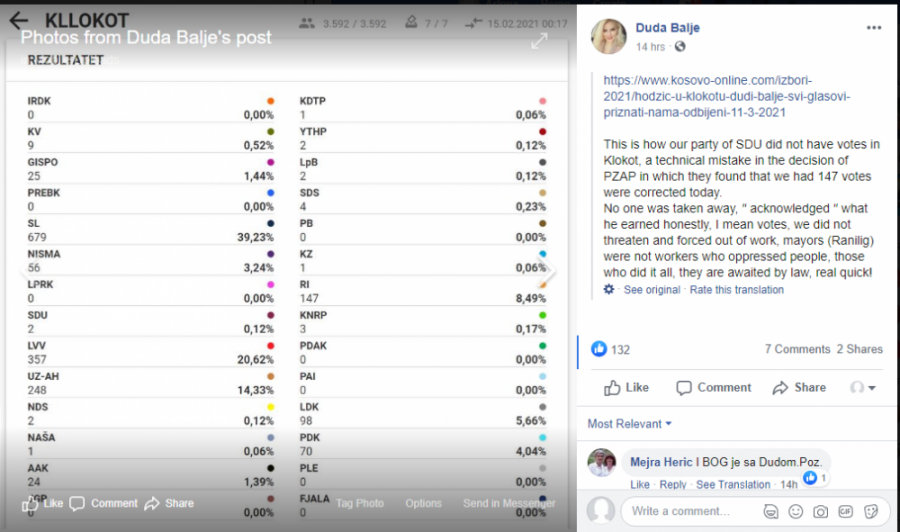
Task: Add a sticker to the comment
Action: click(x=871, y=511)
